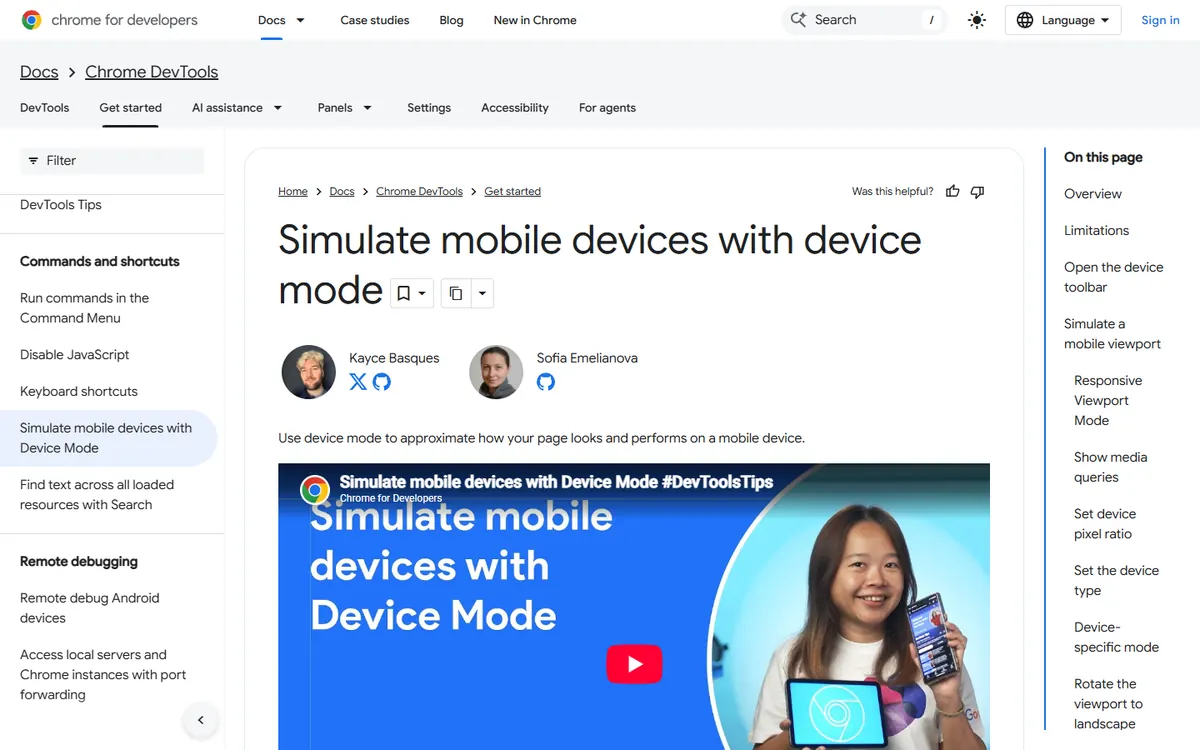Viewport: 1200px width, 750px height.
Task: Go to New in Chrome
Action: (x=535, y=20)
